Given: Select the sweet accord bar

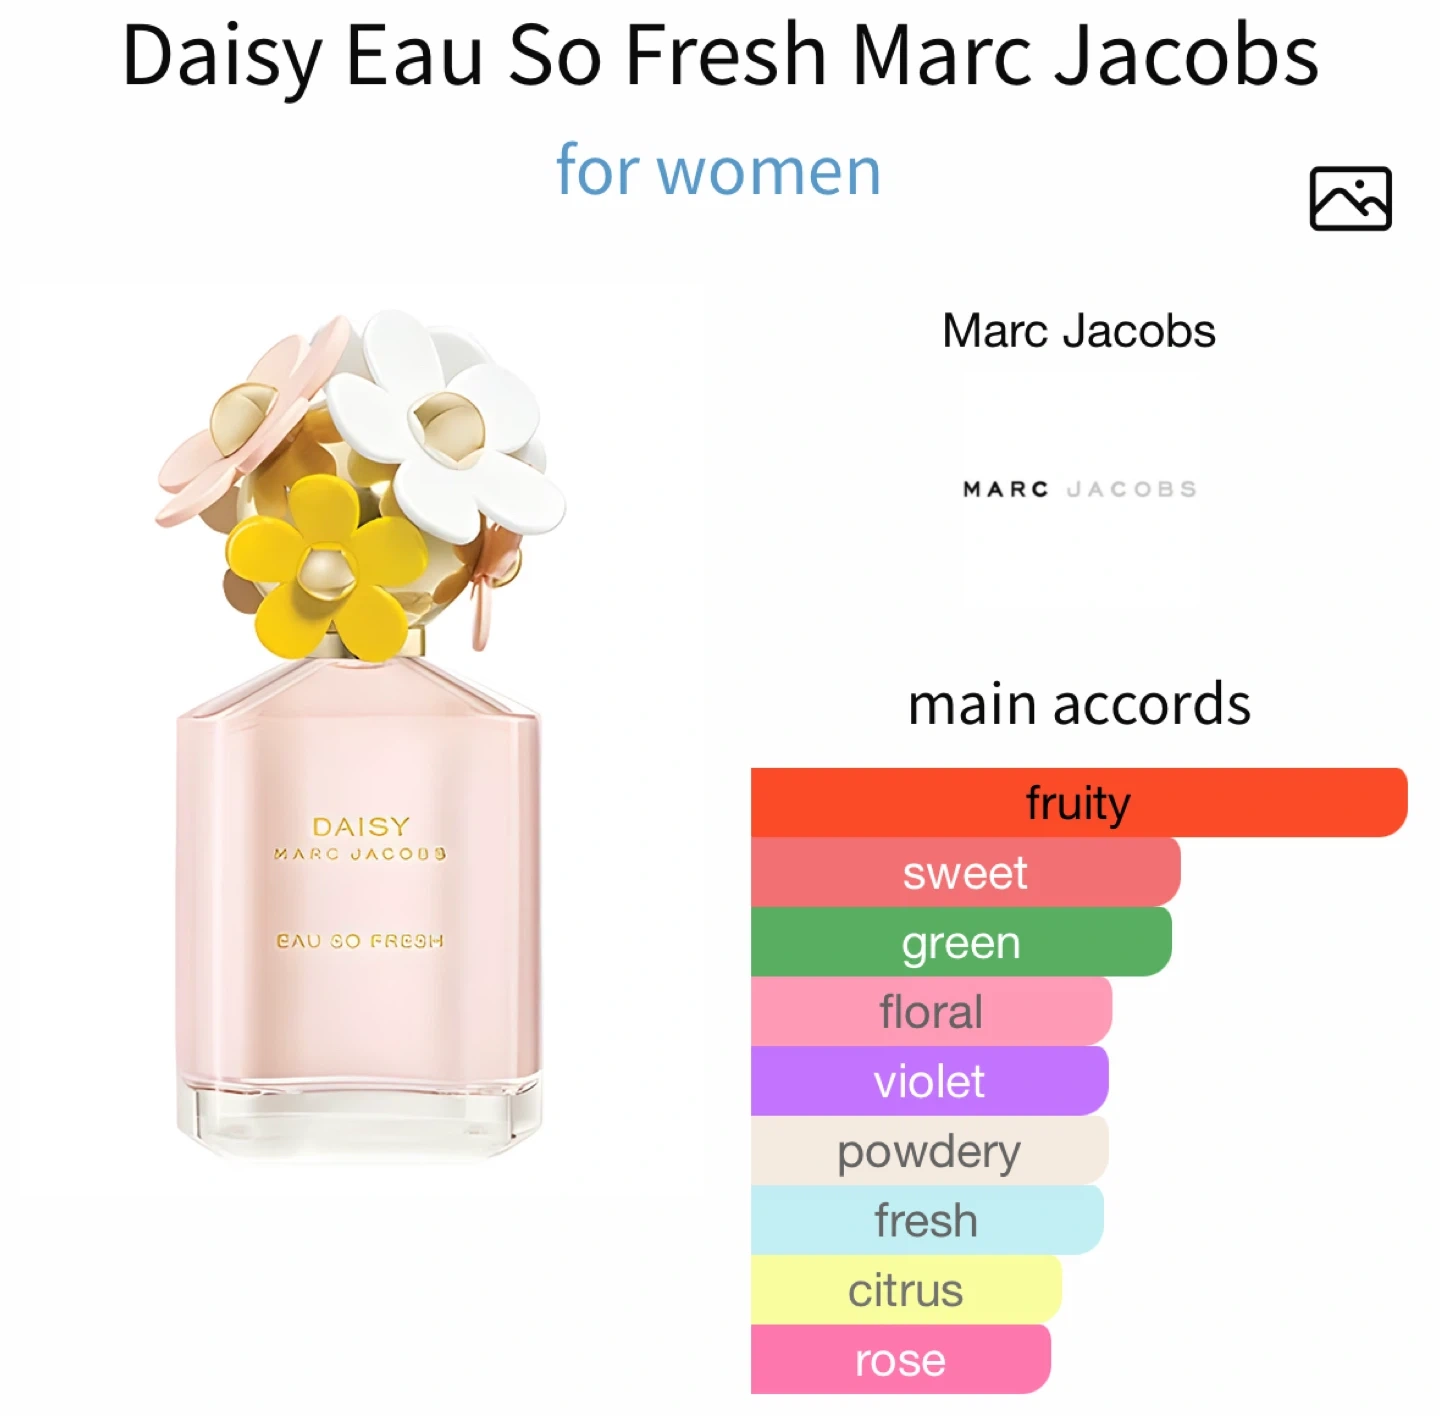Looking at the screenshot, I should pos(965,872).
